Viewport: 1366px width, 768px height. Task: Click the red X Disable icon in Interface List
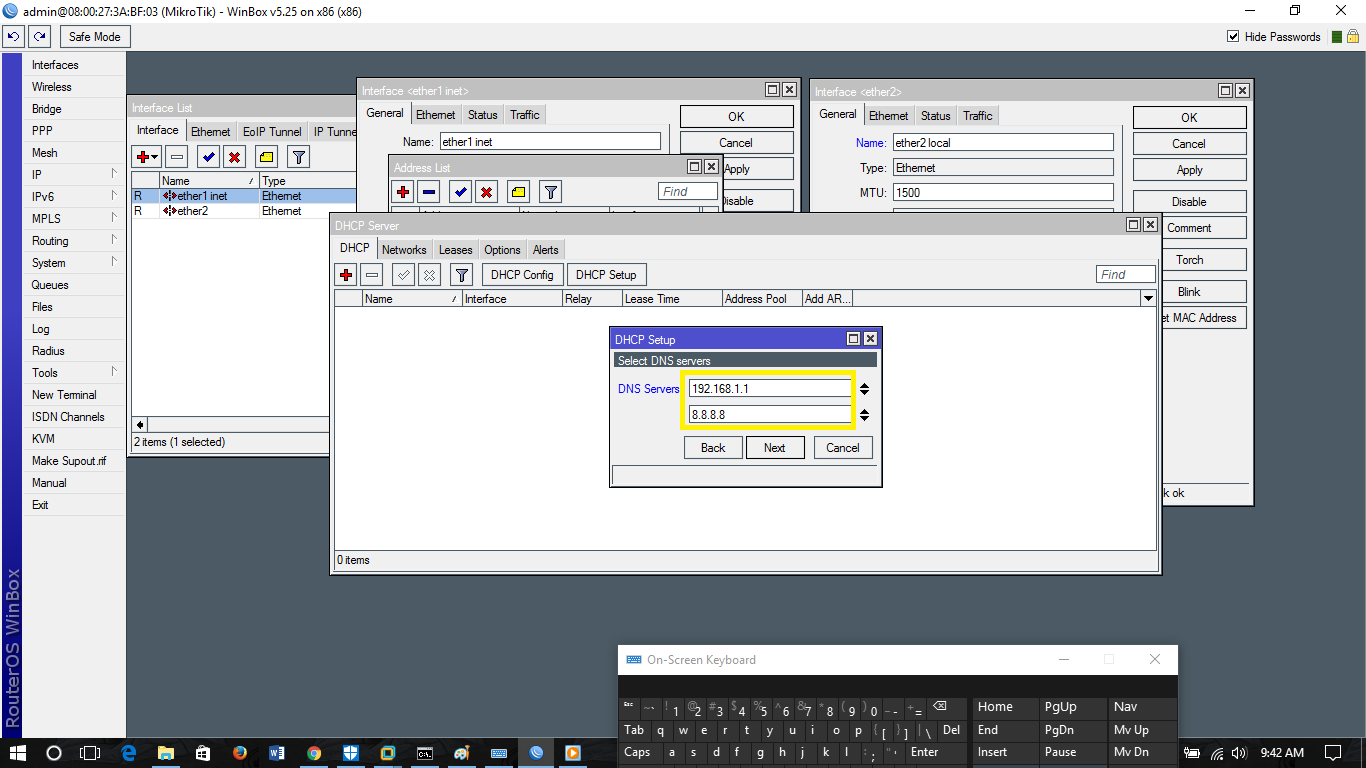(x=234, y=157)
